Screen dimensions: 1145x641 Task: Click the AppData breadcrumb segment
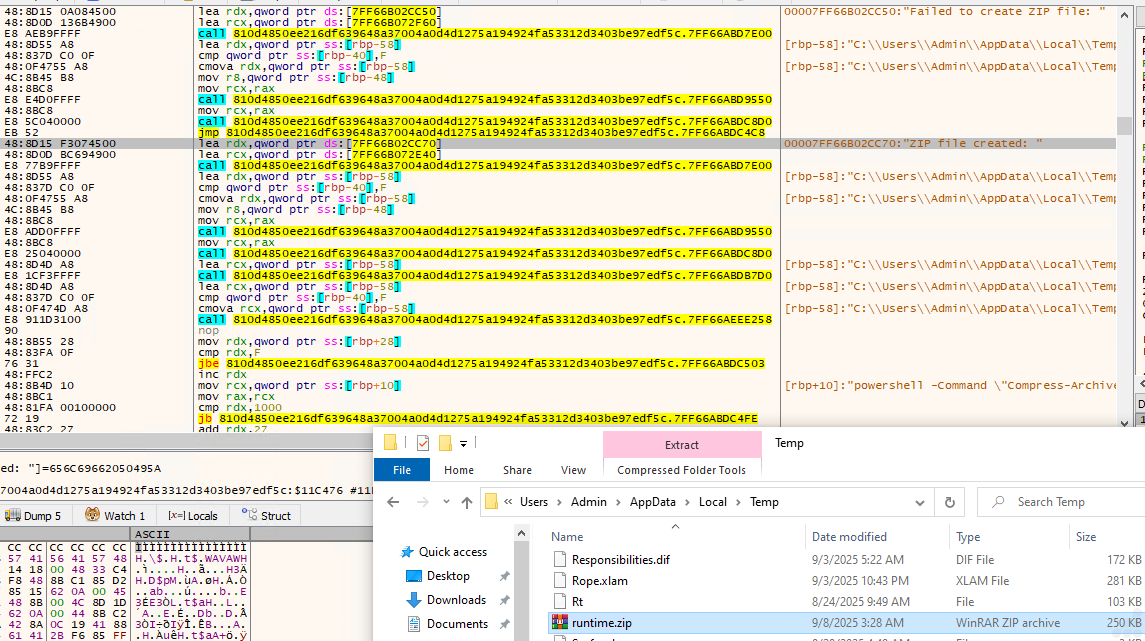[650, 502]
